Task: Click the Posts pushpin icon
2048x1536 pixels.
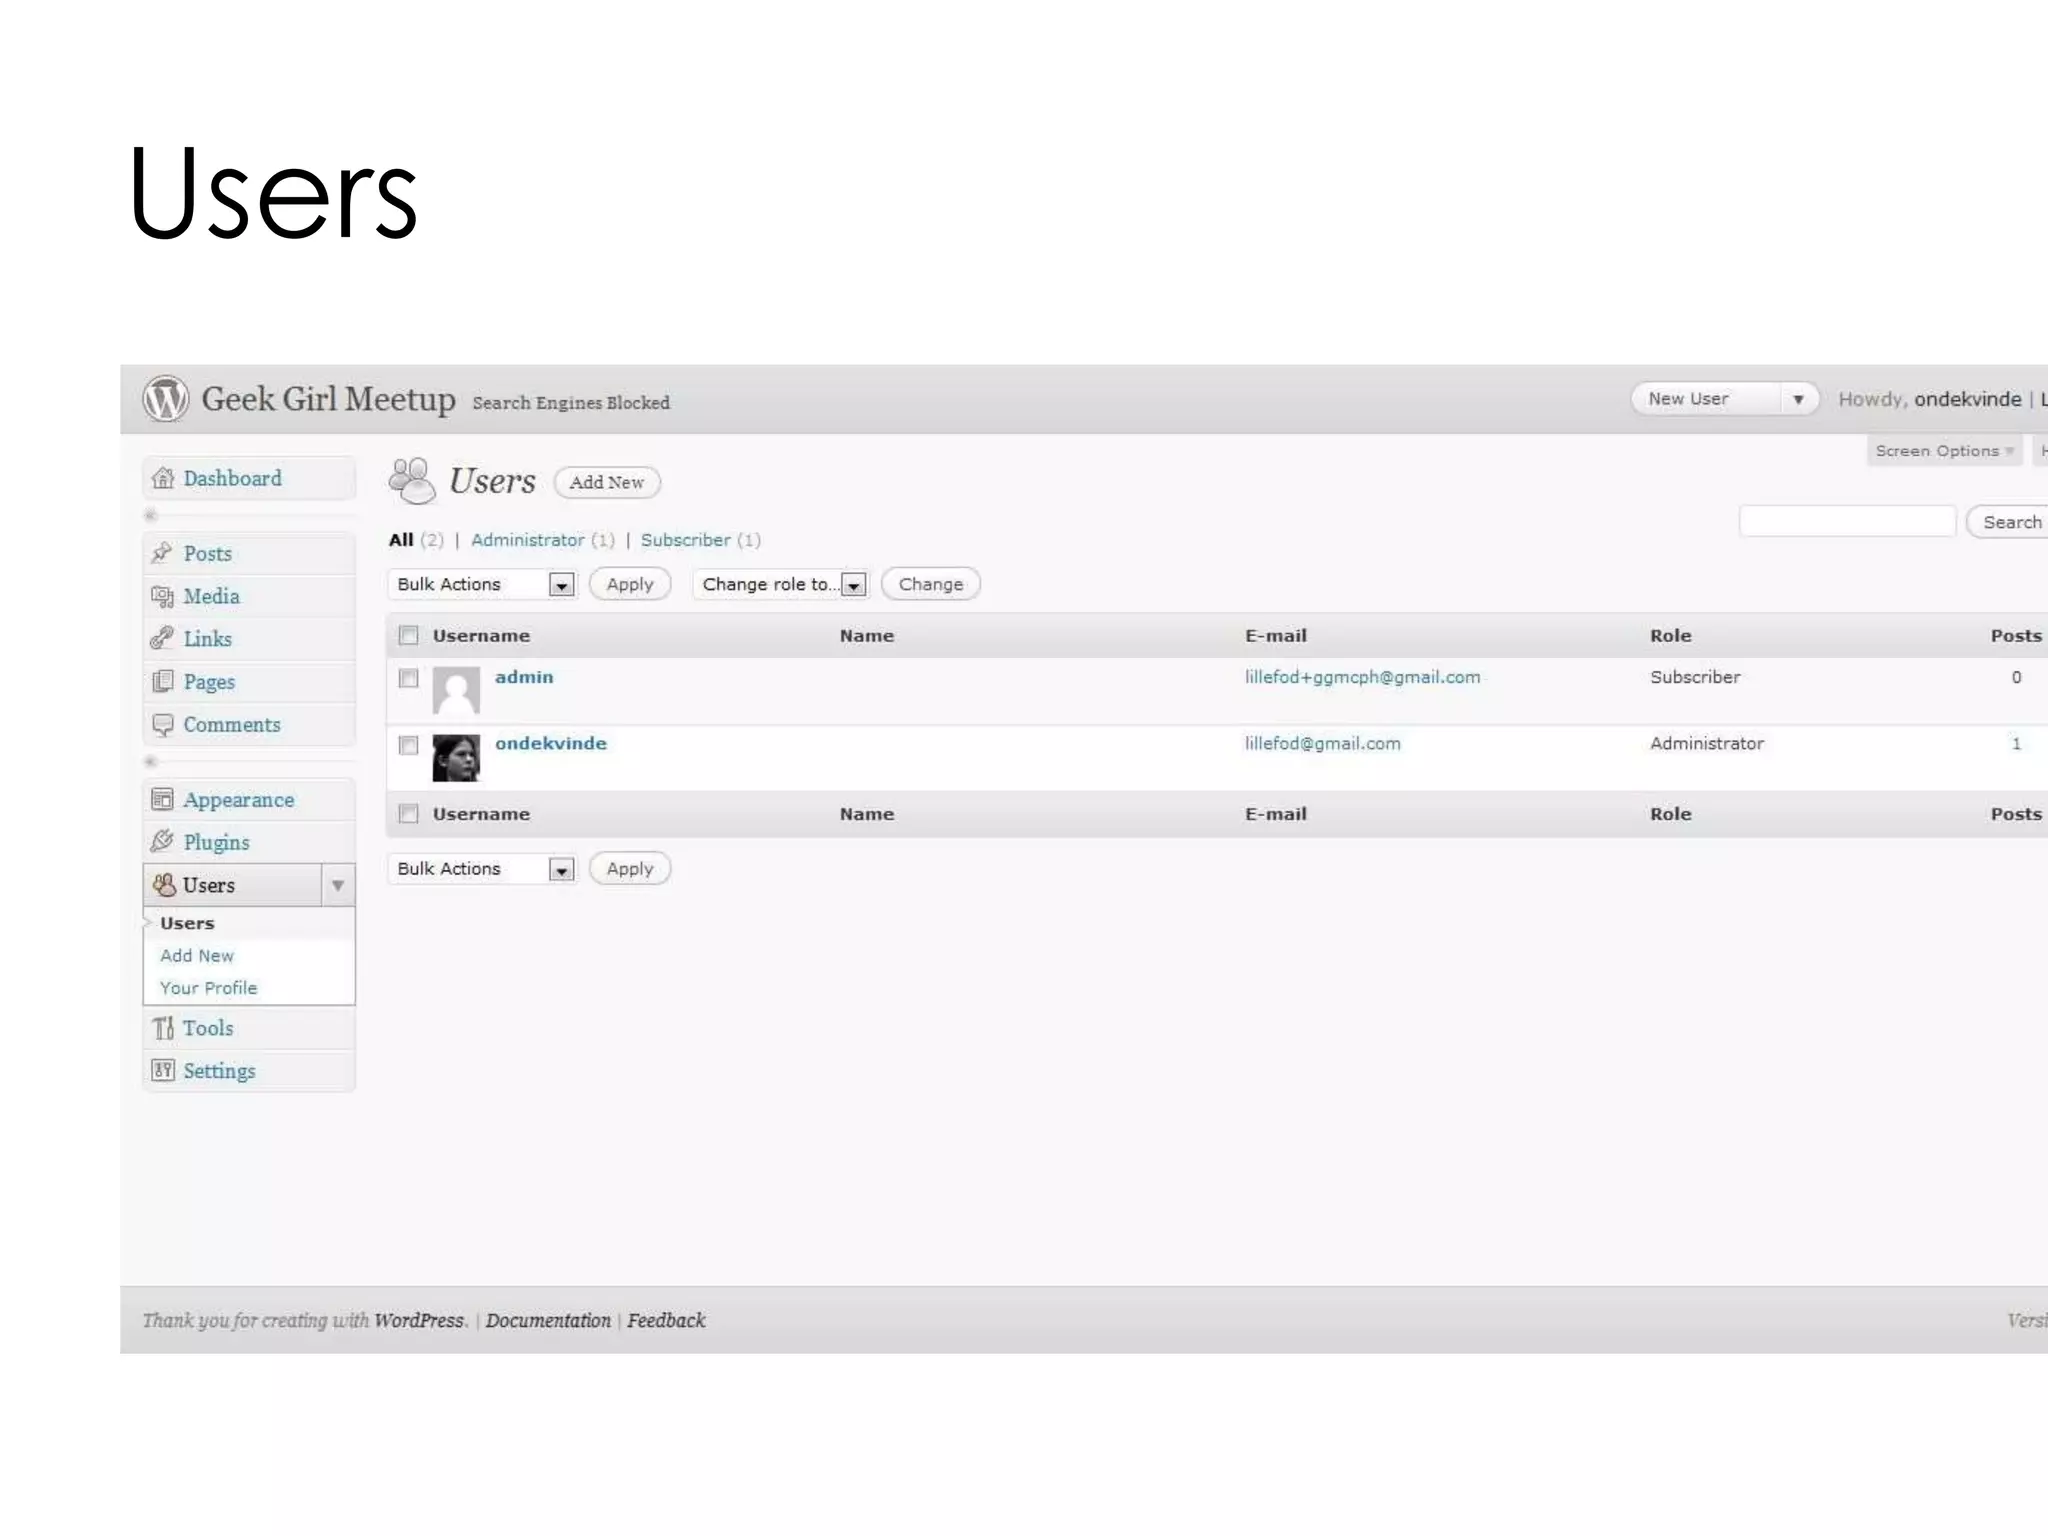Action: coord(162,553)
